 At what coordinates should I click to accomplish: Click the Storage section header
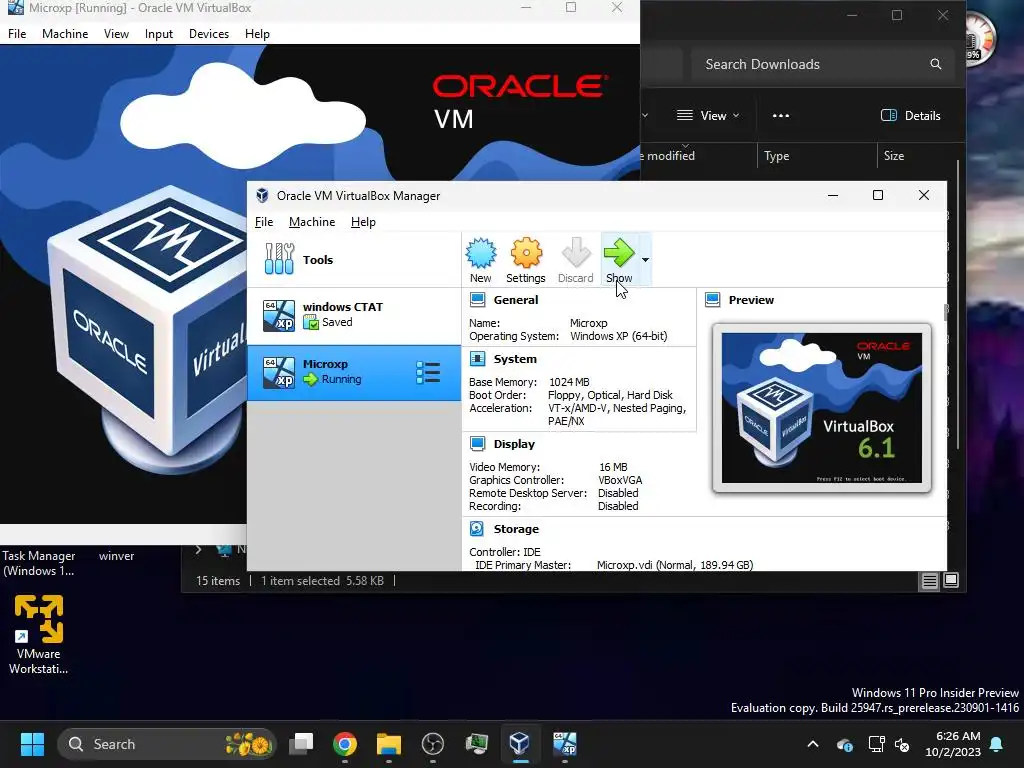516,528
